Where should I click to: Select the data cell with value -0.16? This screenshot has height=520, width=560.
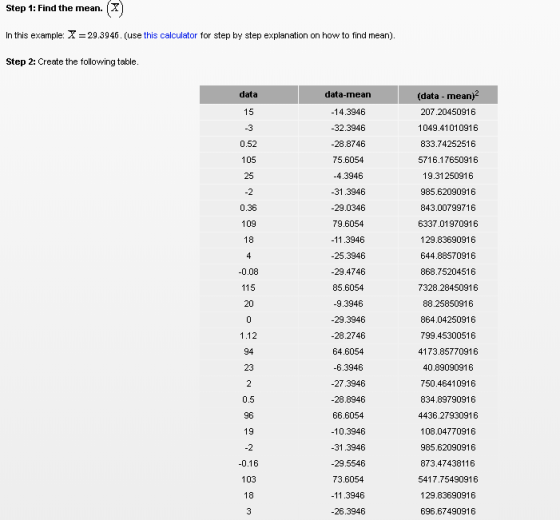(249, 464)
